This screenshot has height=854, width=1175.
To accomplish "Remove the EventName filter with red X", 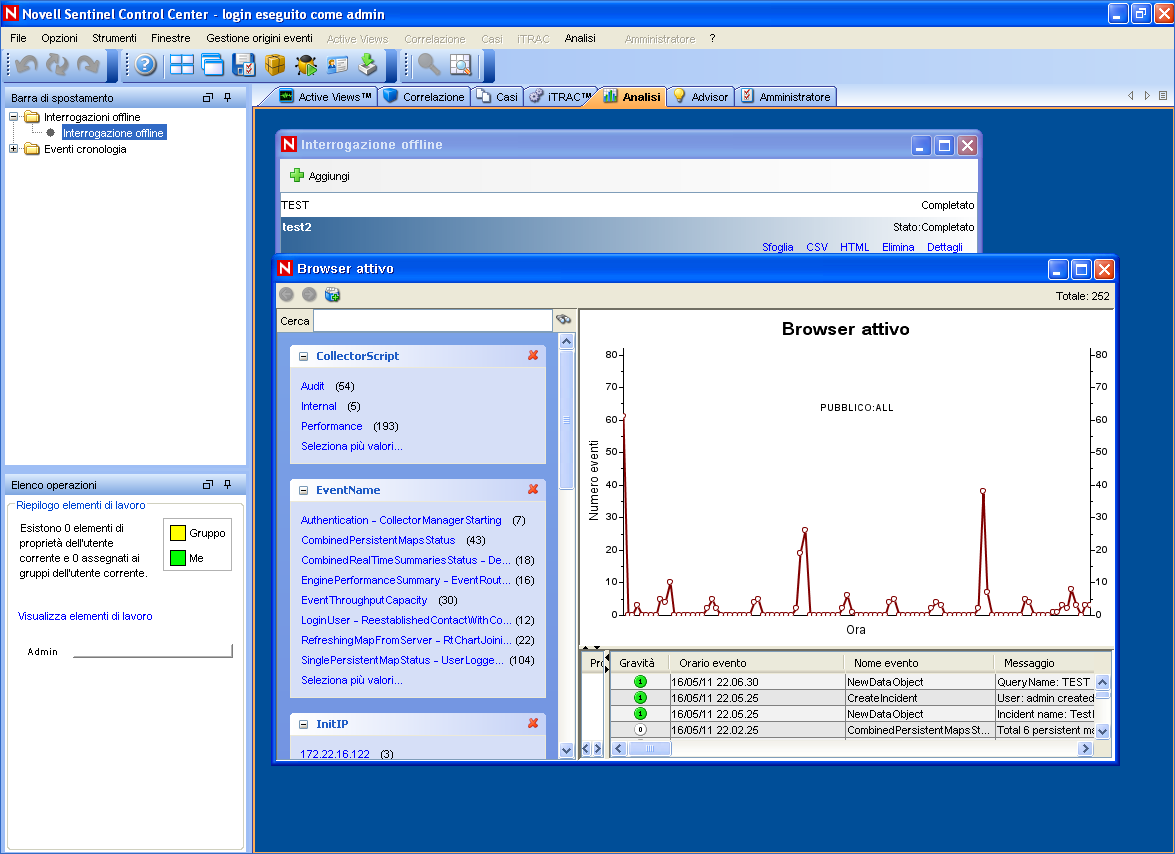I will (x=533, y=489).
